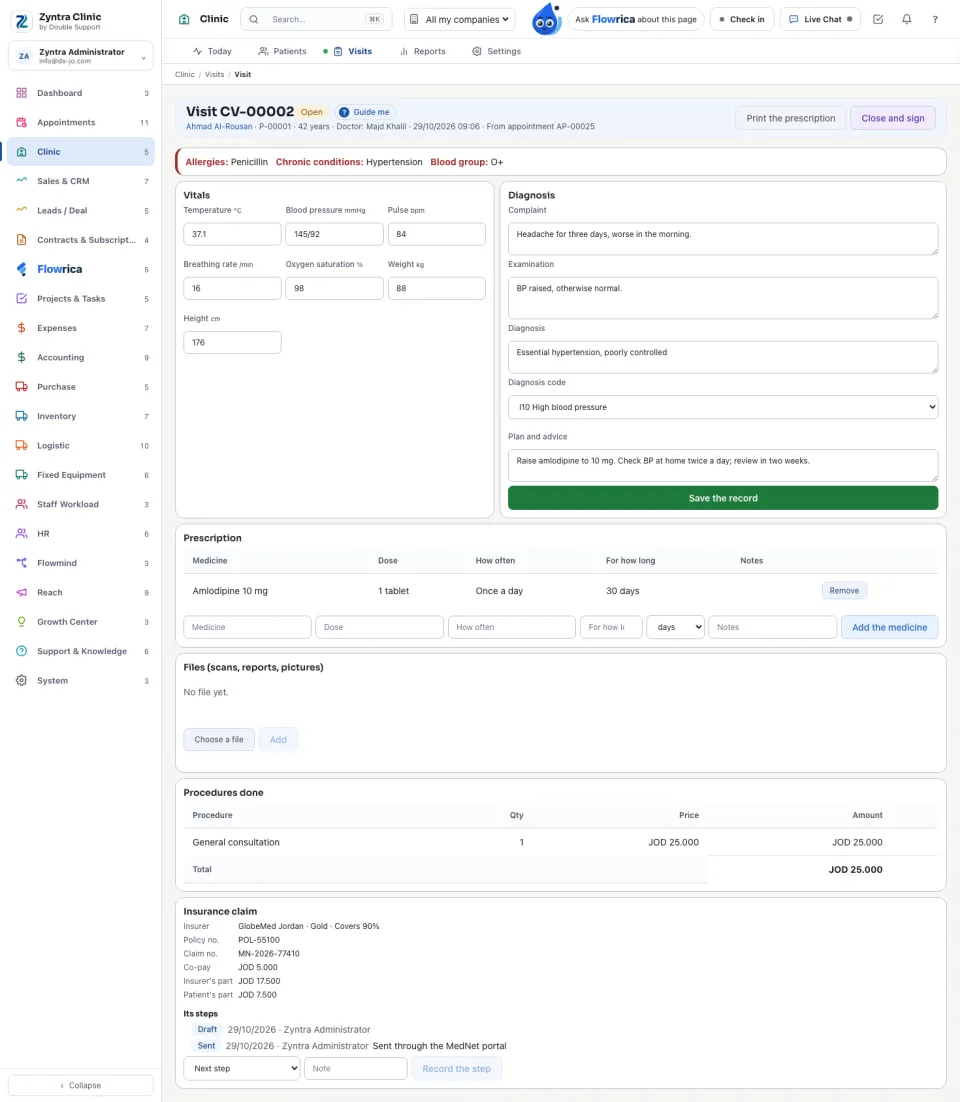Image resolution: width=960 pixels, height=1102 pixels.
Task: Expand the Zyntra Administrator account menu
Action: click(x=81, y=56)
